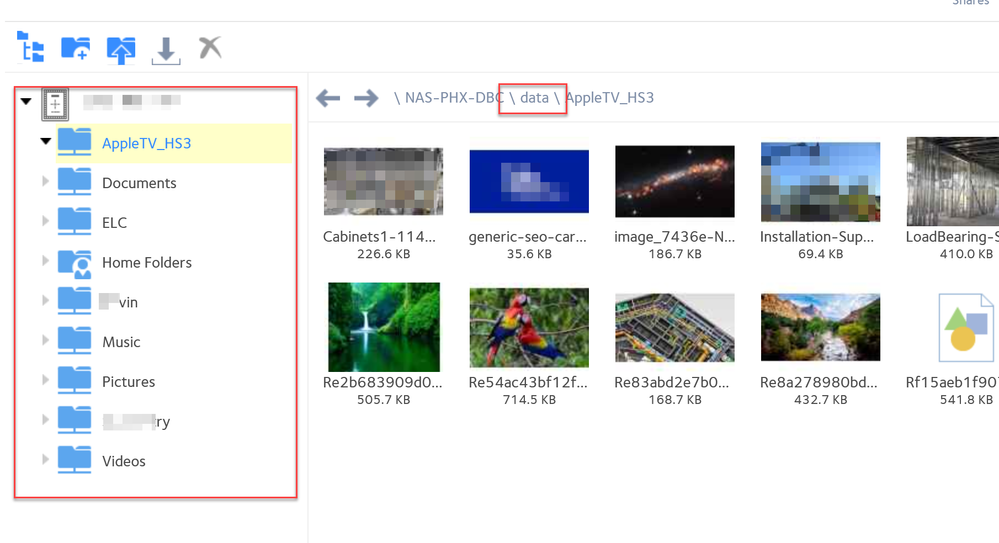Expand the Documents folder
The image size is (999, 543).
[x=45, y=181]
